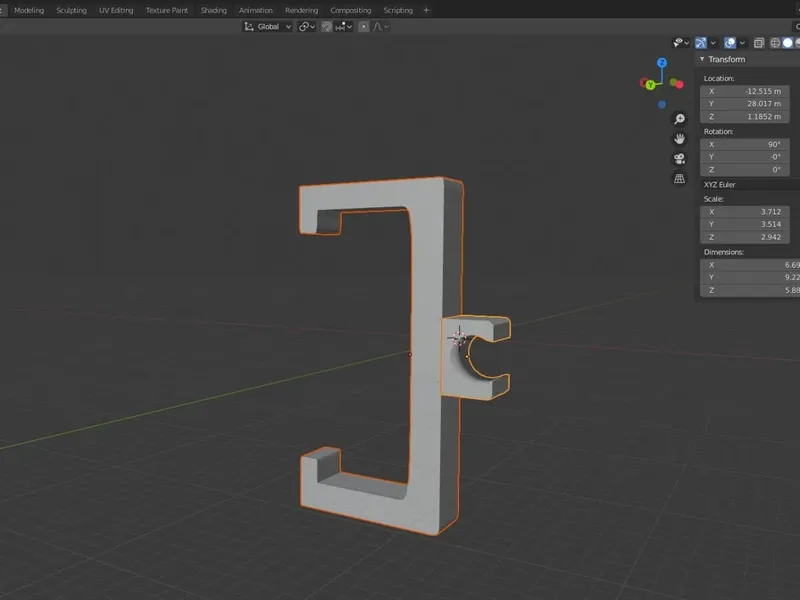Open the Animation workspace tab
The width and height of the screenshot is (800, 600).
click(x=256, y=10)
